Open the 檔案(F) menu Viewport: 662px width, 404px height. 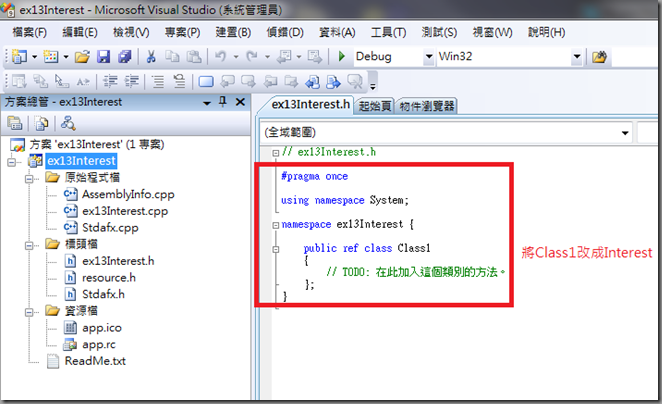(x=29, y=32)
